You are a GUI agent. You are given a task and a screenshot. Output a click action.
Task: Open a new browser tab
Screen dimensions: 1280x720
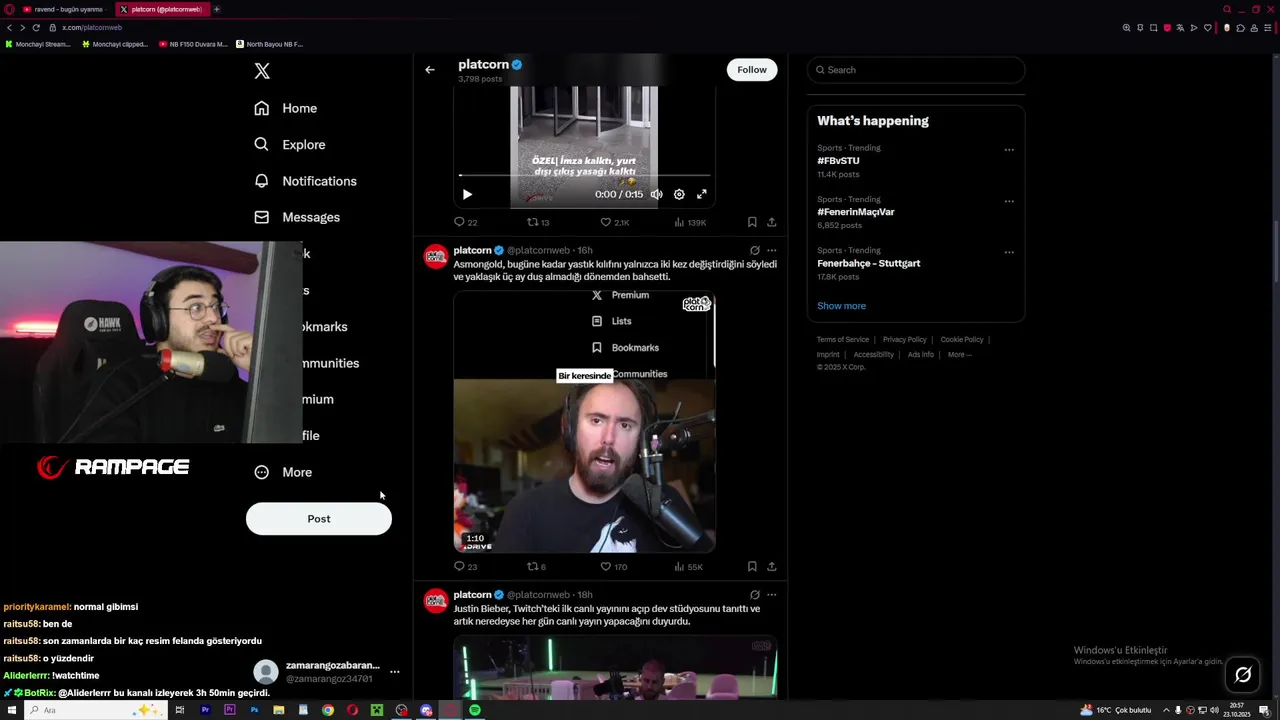216,9
